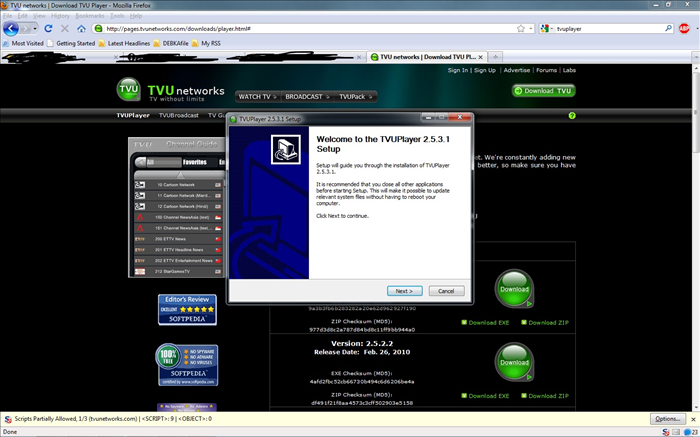This screenshot has width=700, height=437.
Task: Click the tab list dropdown arrow
Action: (x=696, y=57)
